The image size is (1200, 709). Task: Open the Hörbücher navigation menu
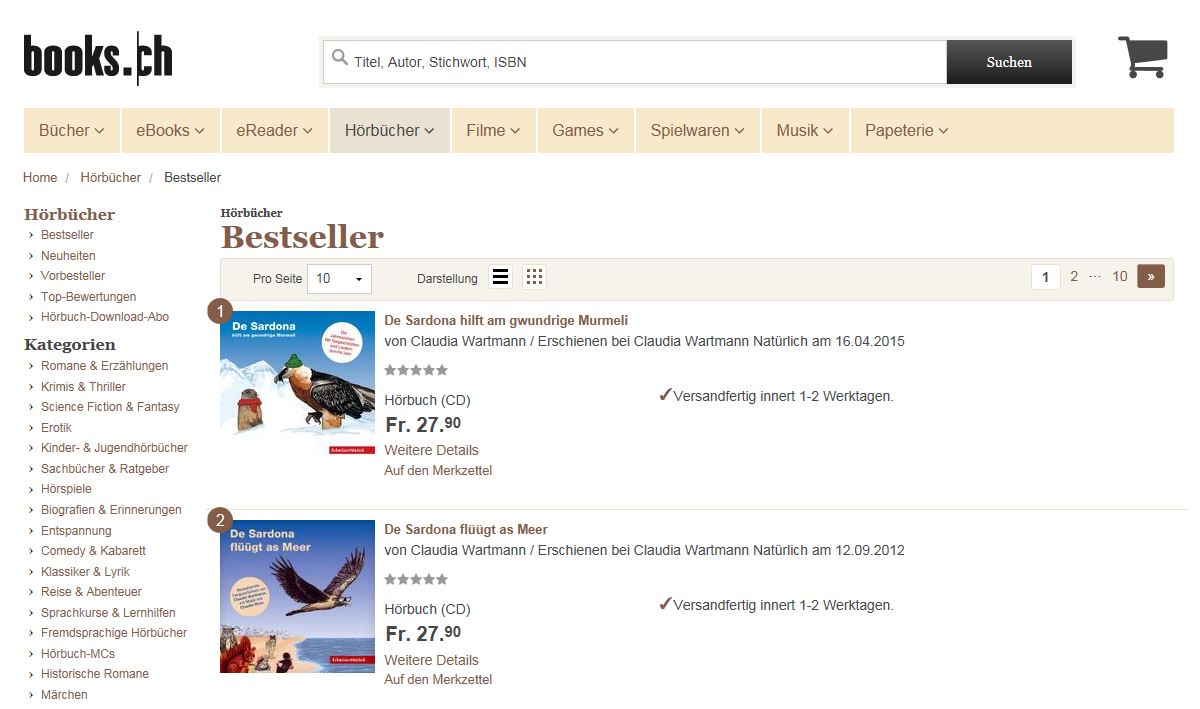390,130
